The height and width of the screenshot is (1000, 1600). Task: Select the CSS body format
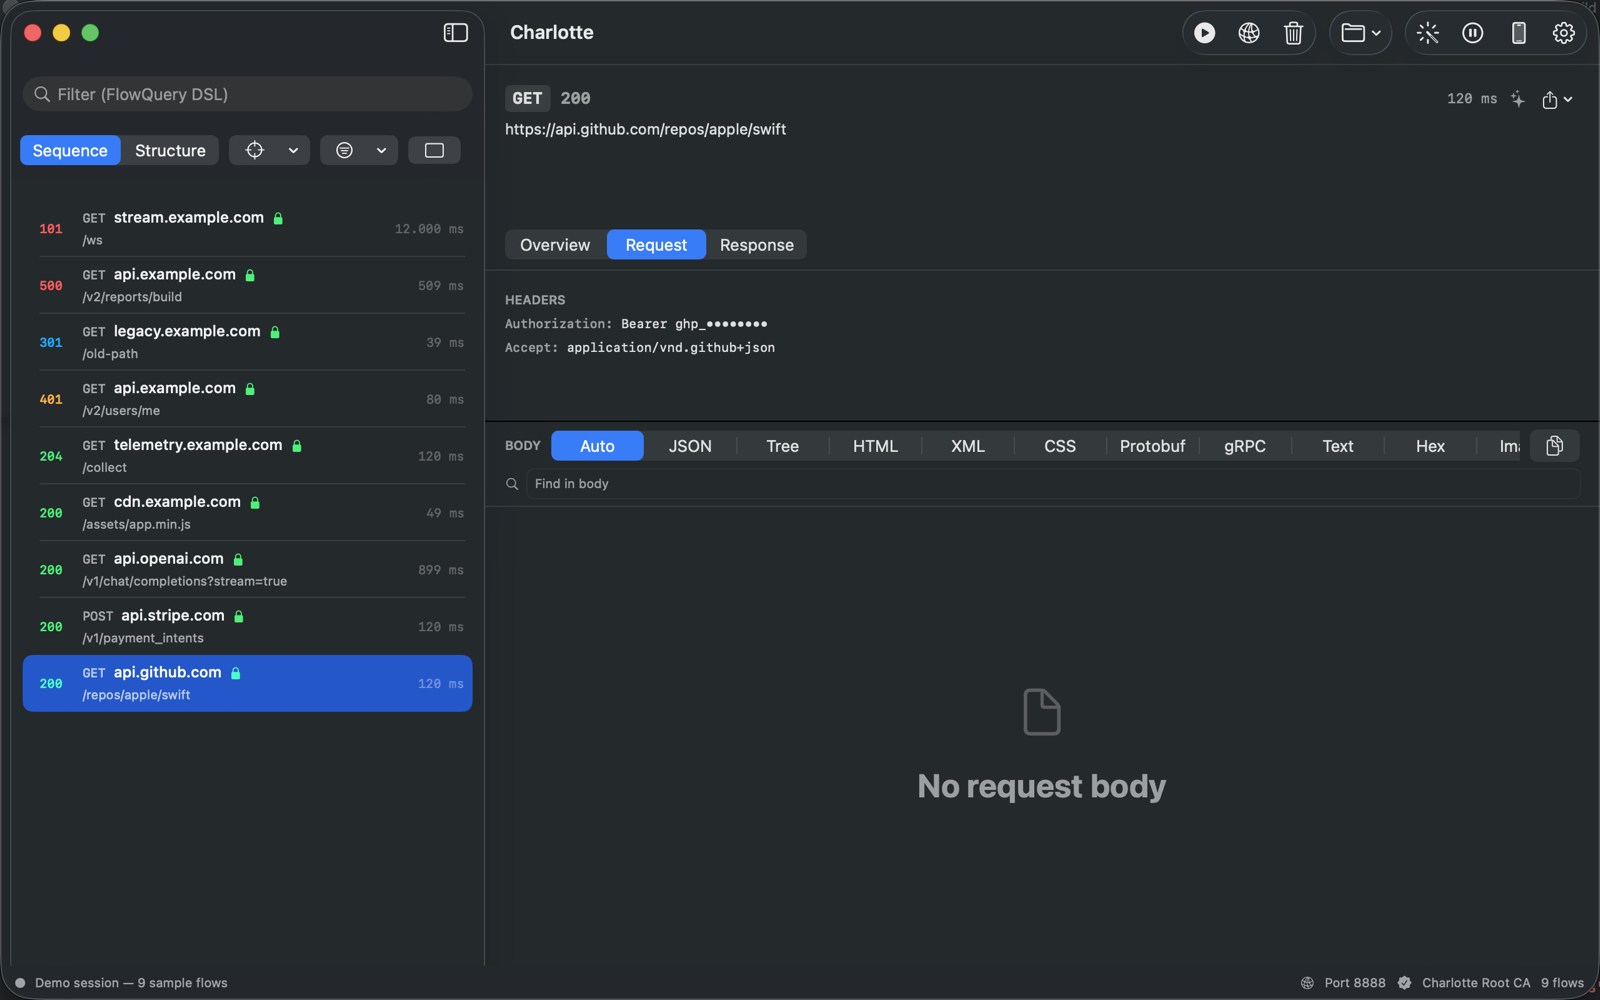[x=1060, y=446]
